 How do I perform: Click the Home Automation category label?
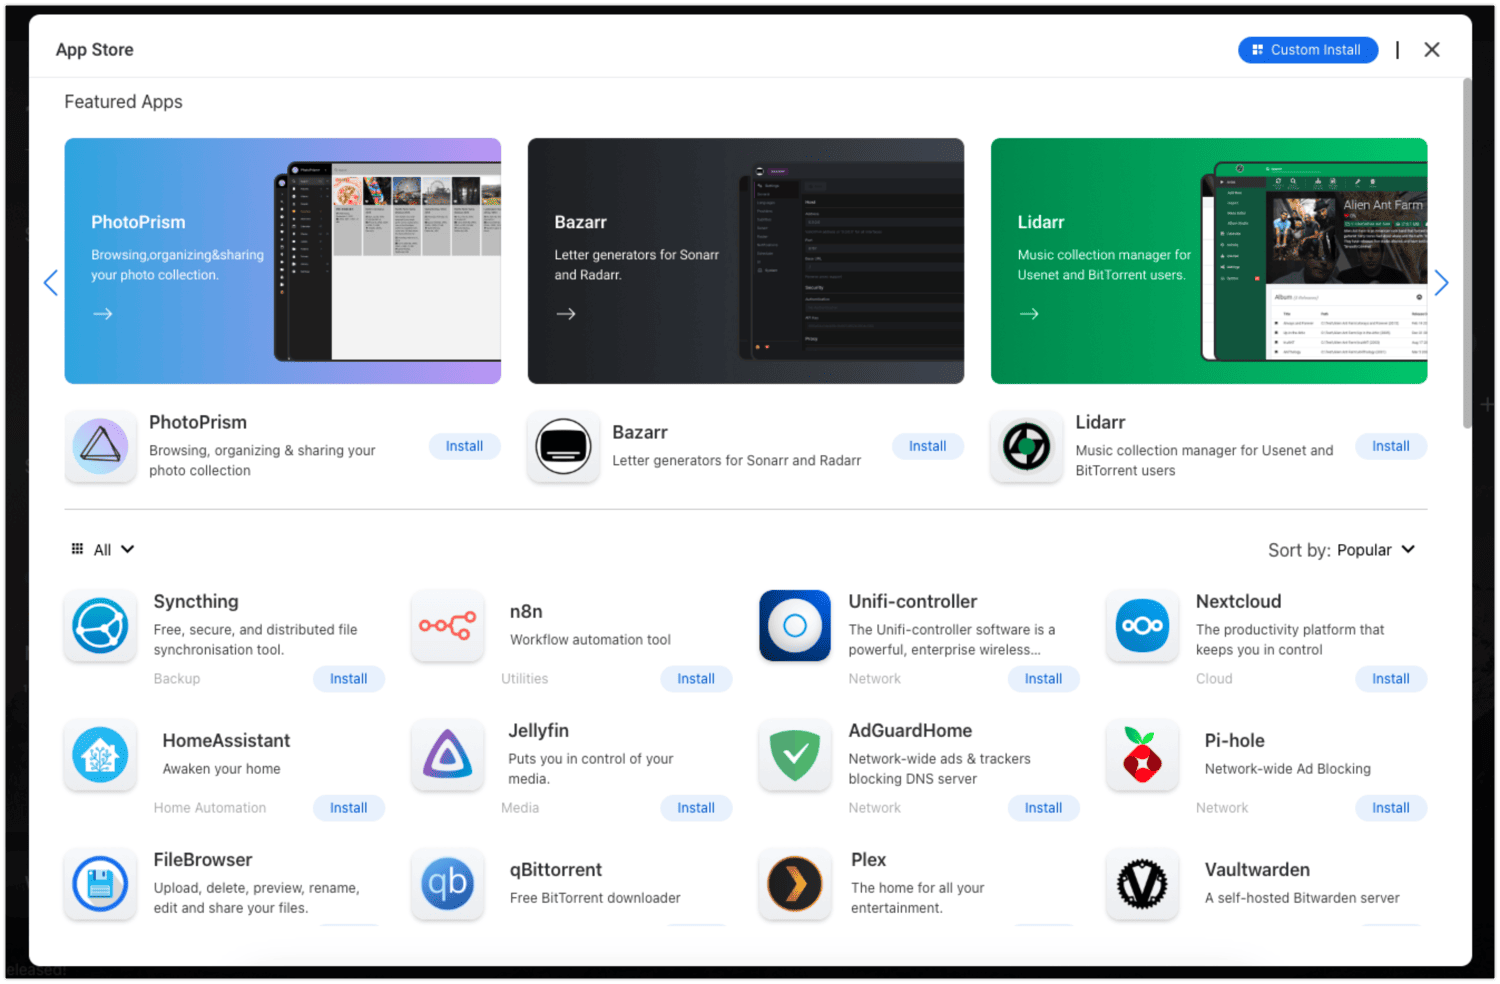coord(210,808)
